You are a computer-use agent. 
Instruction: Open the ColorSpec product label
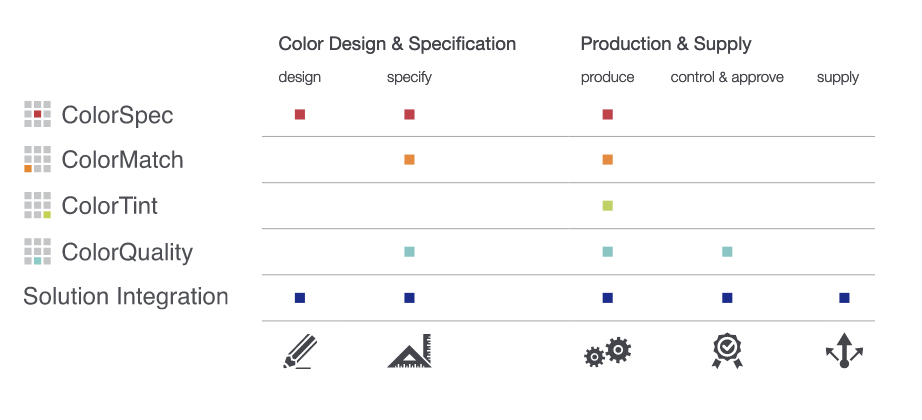pyautogui.click(x=117, y=115)
